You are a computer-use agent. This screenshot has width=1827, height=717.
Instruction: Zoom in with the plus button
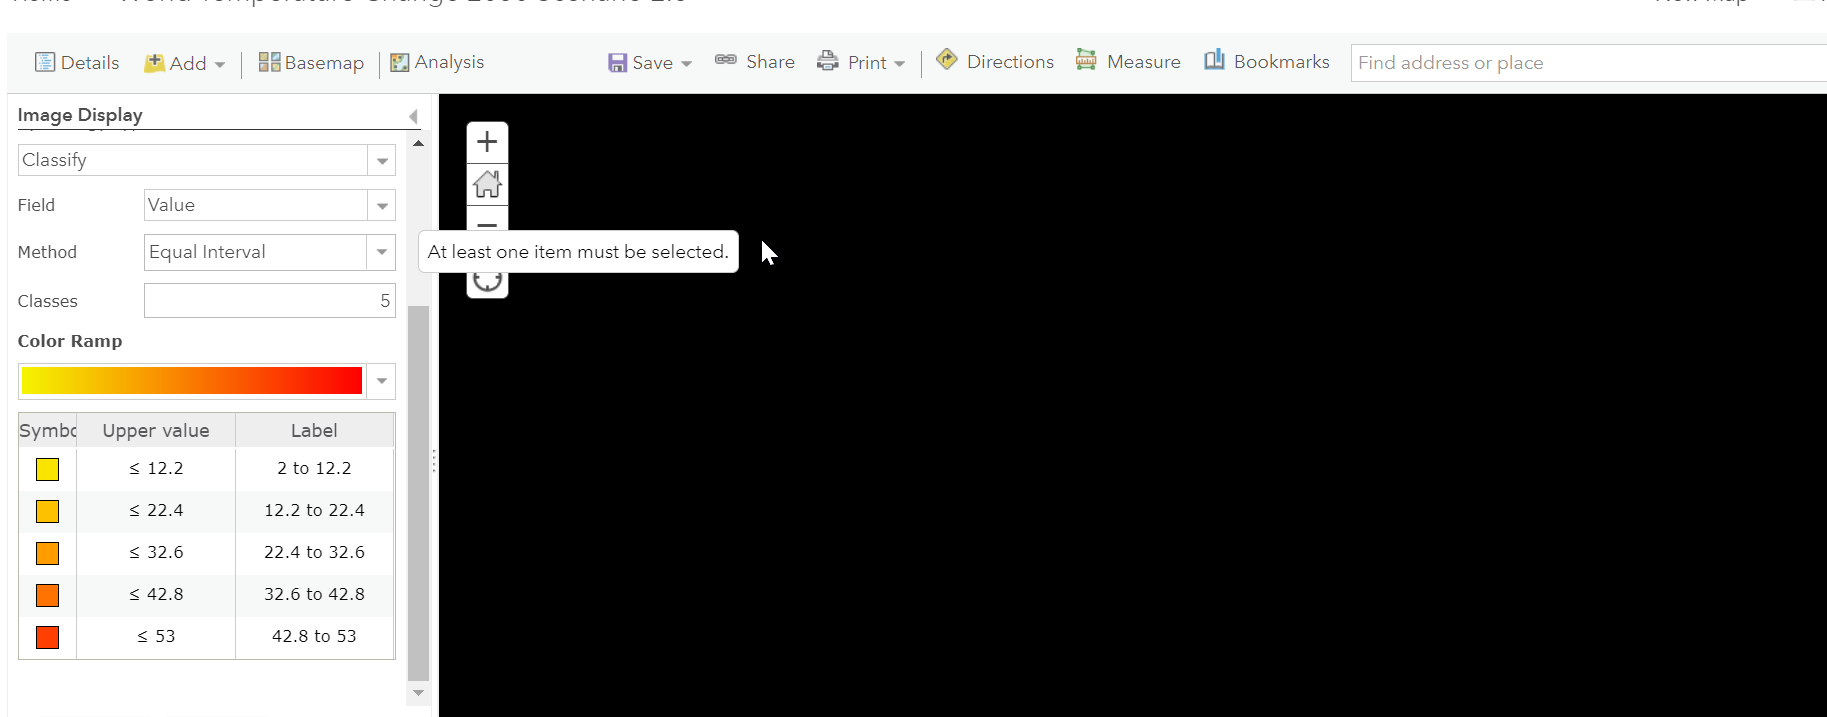[x=487, y=142]
